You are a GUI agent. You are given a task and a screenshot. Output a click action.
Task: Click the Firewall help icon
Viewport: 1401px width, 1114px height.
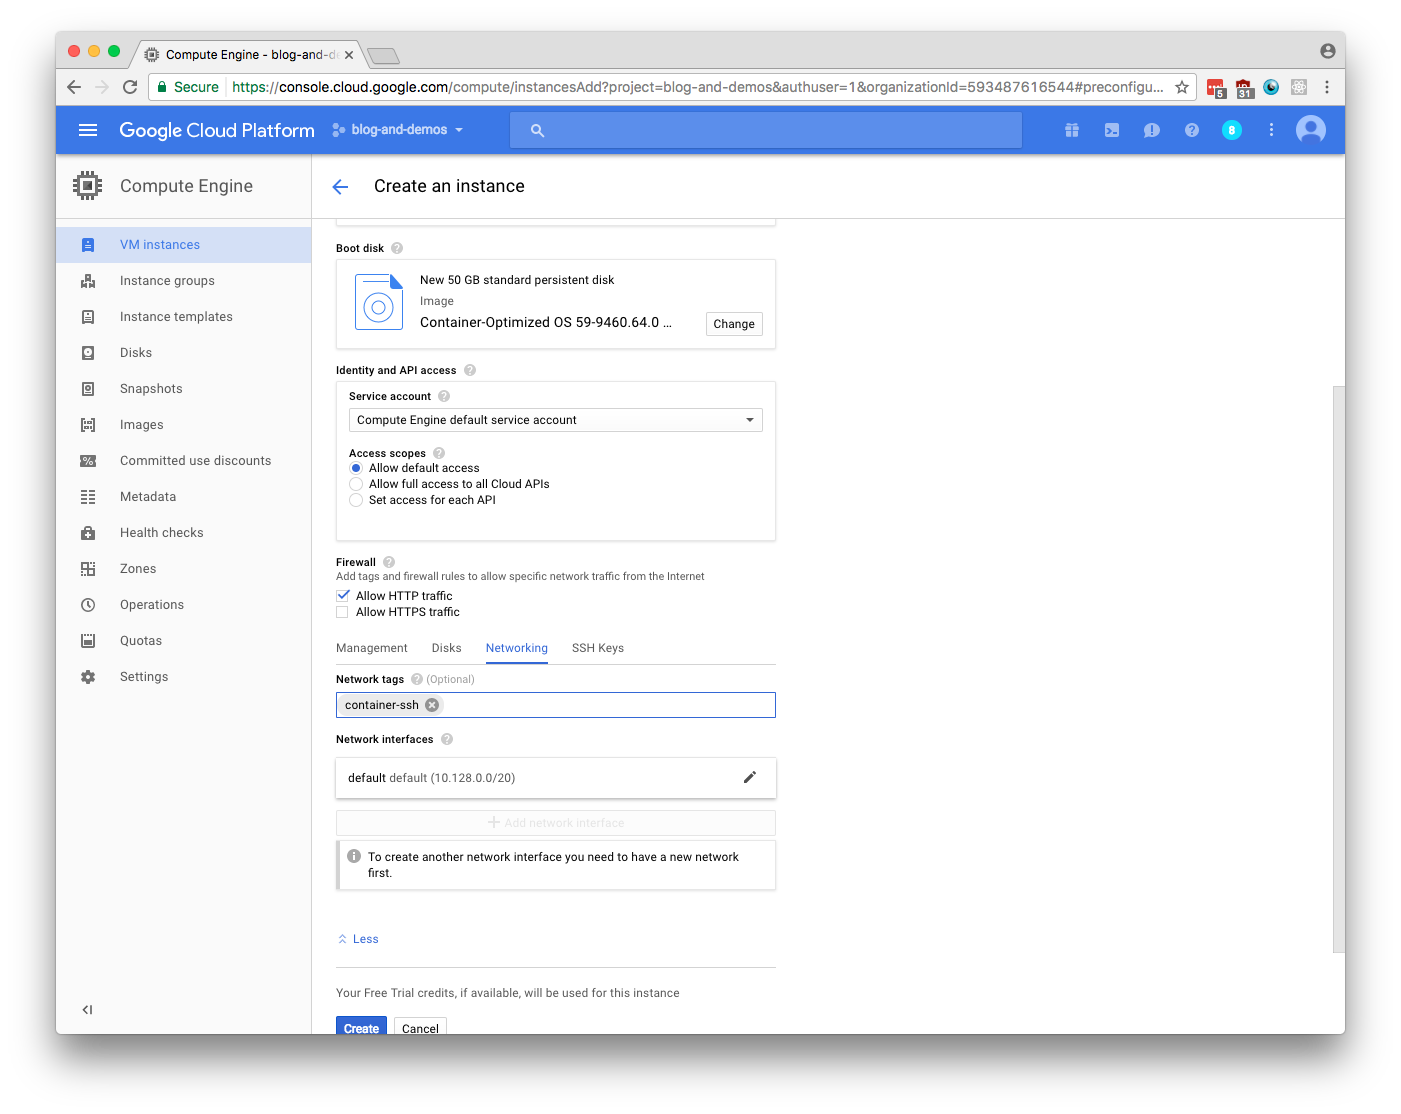click(x=389, y=562)
